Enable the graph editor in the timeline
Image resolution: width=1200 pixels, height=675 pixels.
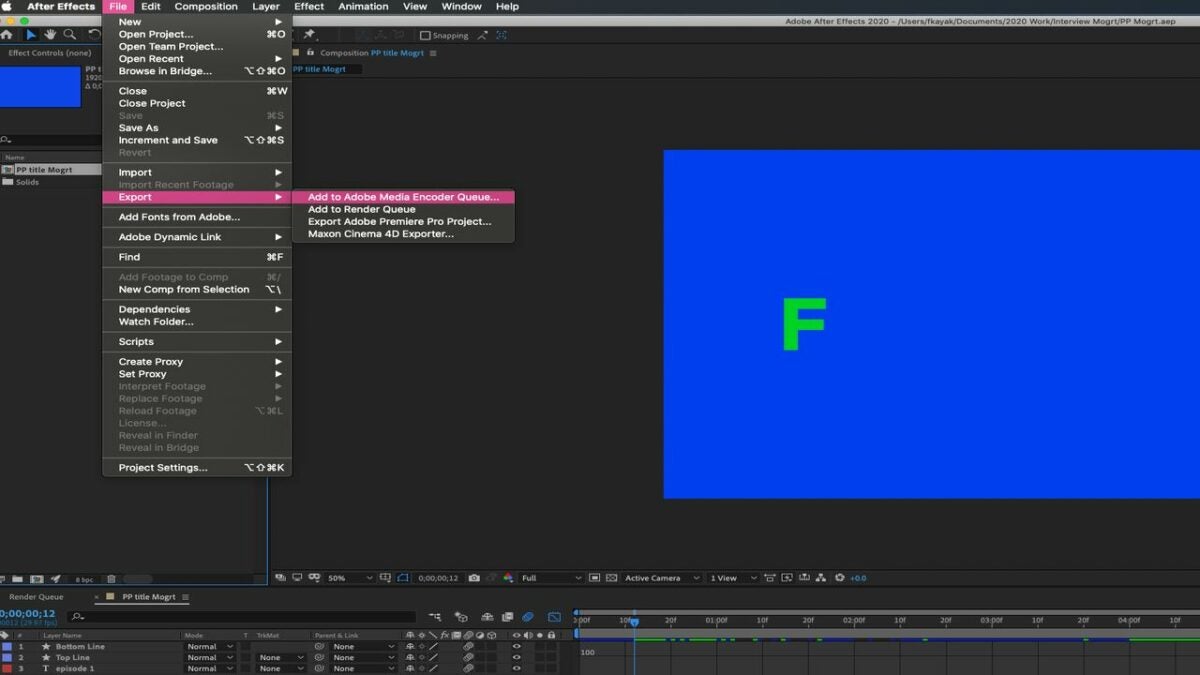(553, 617)
